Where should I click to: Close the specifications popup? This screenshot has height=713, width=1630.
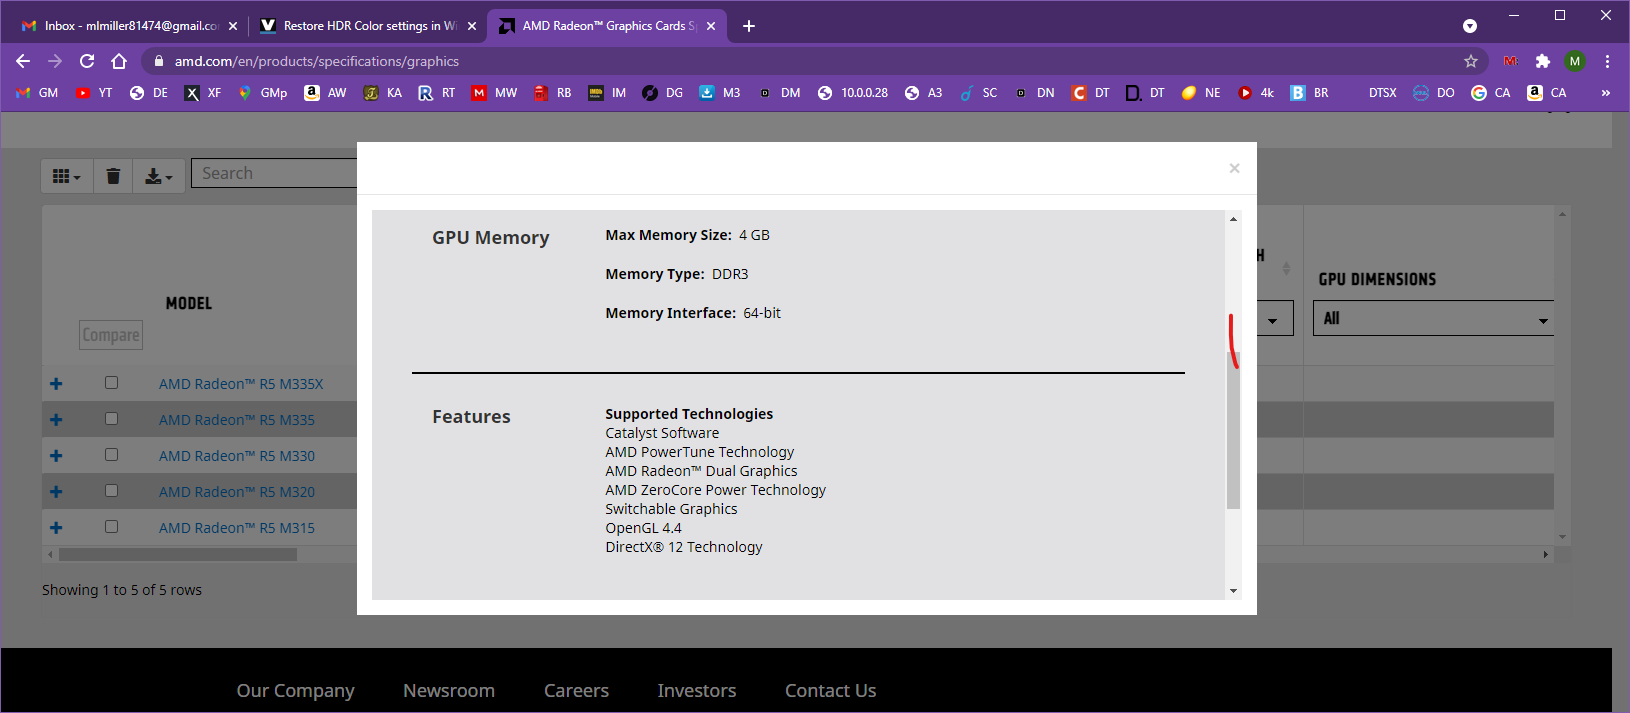(x=1234, y=168)
